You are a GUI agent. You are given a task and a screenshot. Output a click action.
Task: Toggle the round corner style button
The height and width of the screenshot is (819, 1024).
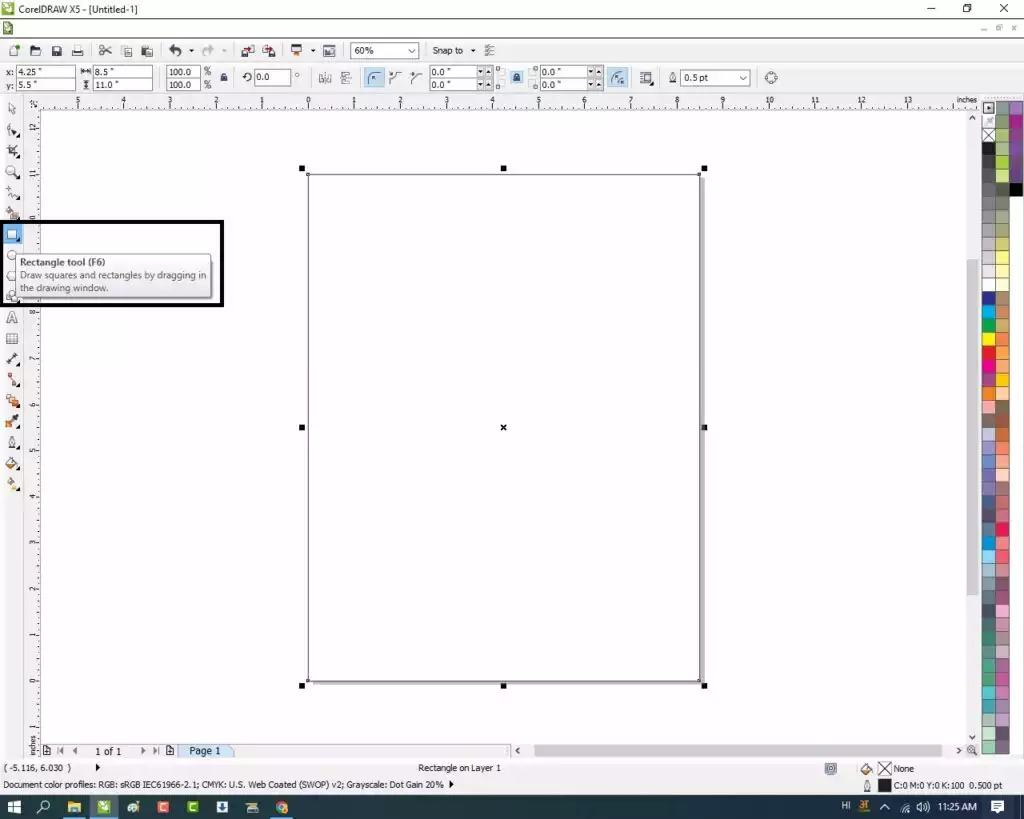(x=374, y=78)
